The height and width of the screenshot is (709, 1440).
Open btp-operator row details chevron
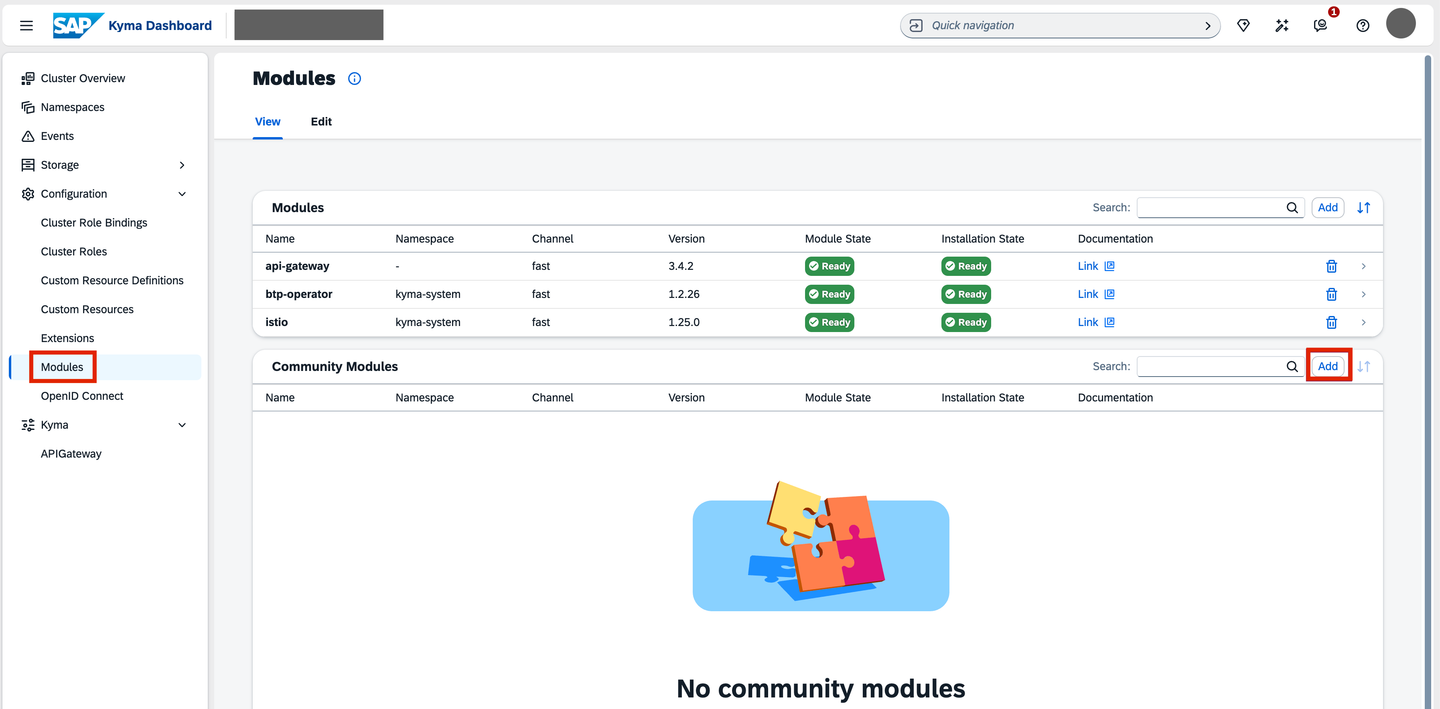point(1364,294)
